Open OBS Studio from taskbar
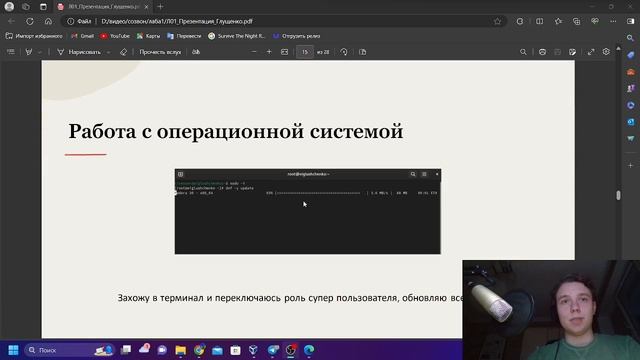This screenshot has height=360, width=640. click(291, 350)
